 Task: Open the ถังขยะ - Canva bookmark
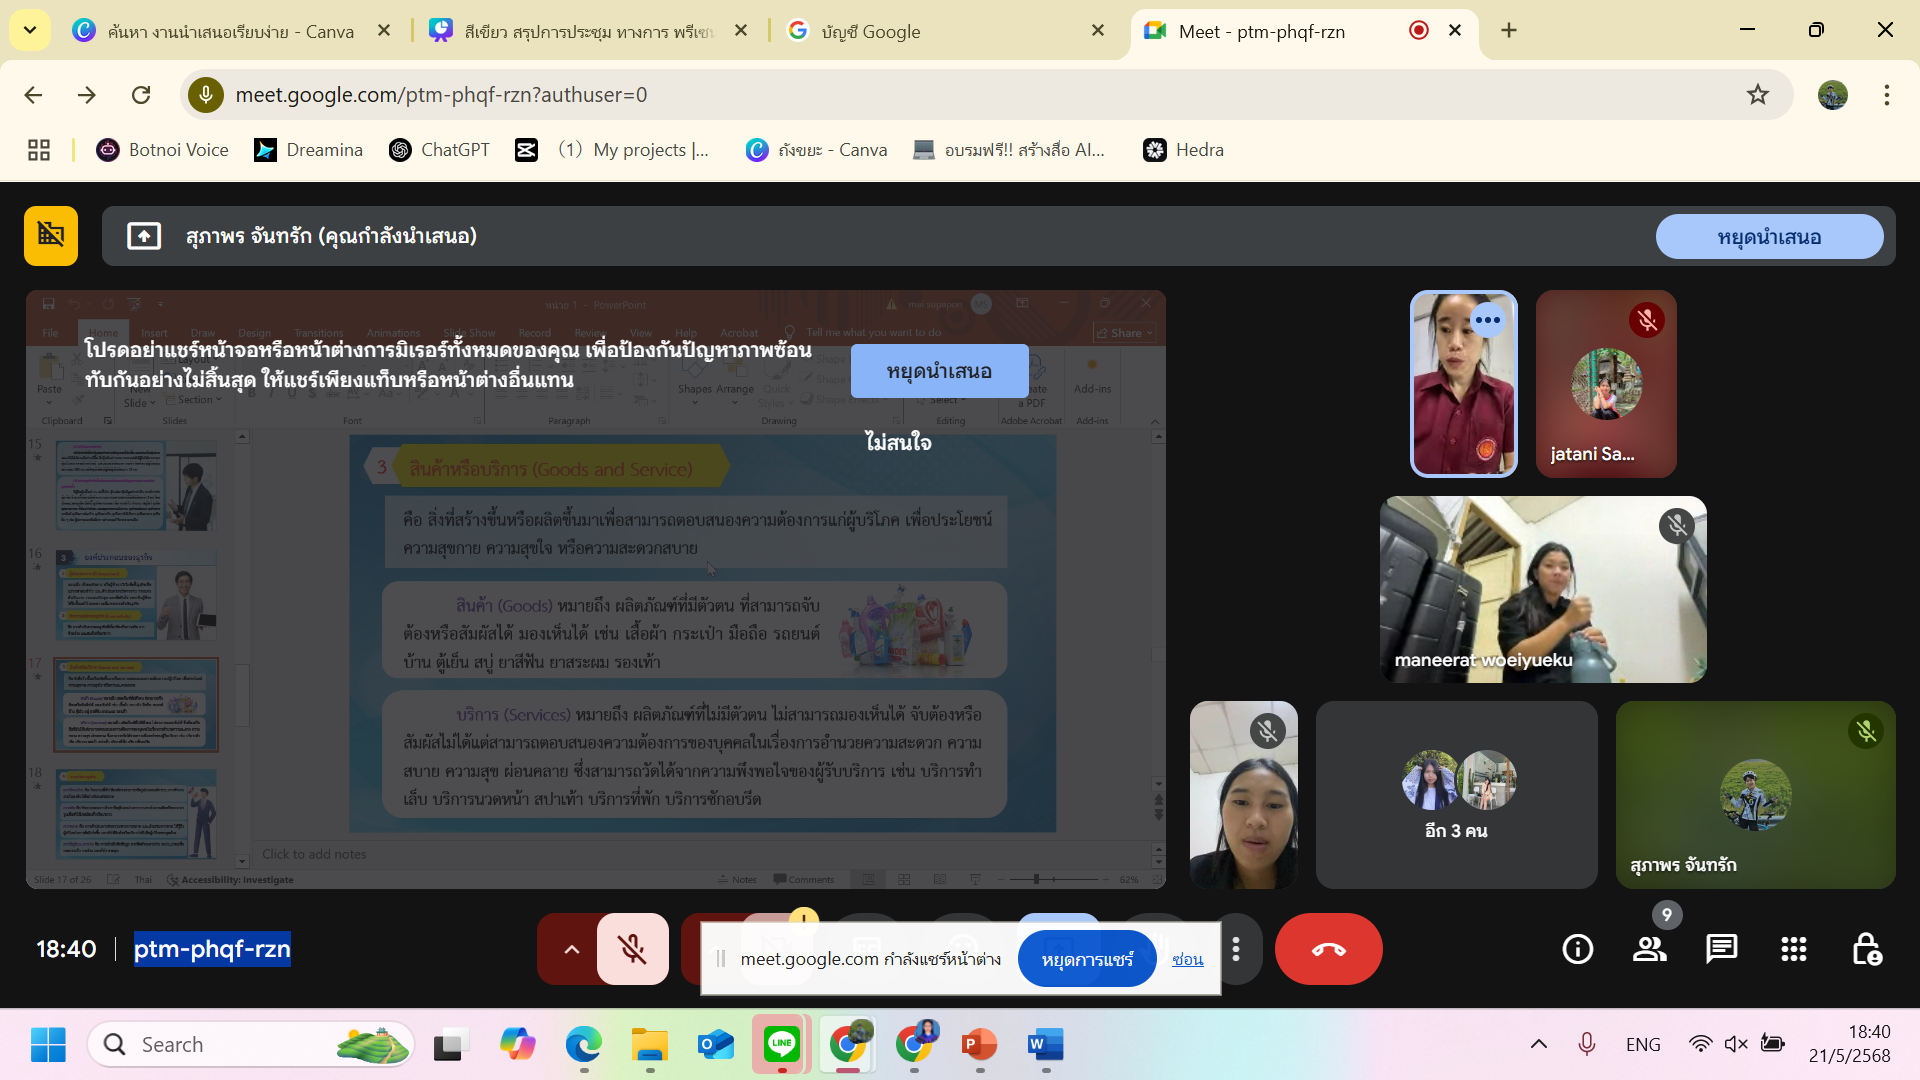tap(817, 150)
